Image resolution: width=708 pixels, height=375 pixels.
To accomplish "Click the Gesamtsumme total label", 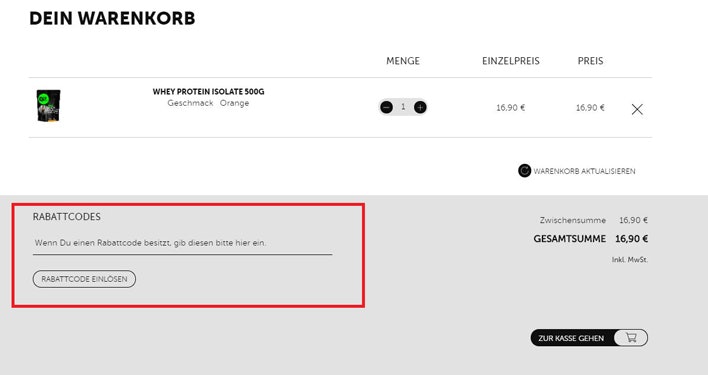I will tap(570, 239).
